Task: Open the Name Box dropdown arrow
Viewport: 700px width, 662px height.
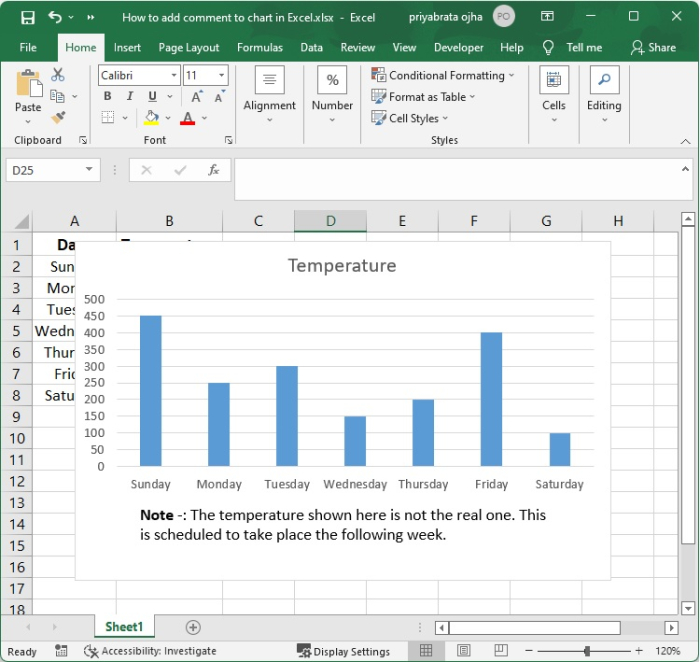Action: [x=89, y=170]
